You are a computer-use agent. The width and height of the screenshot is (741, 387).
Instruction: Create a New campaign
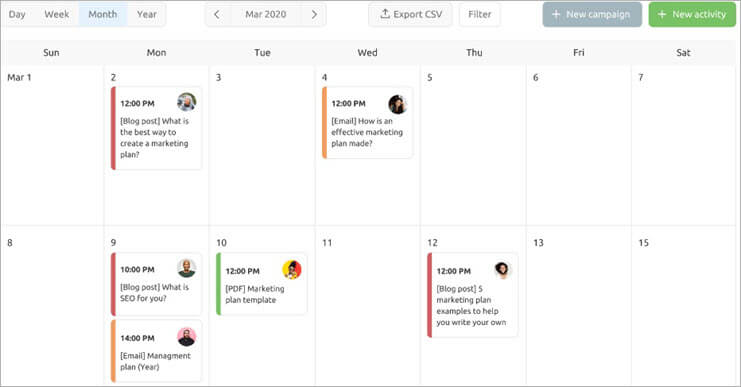592,15
